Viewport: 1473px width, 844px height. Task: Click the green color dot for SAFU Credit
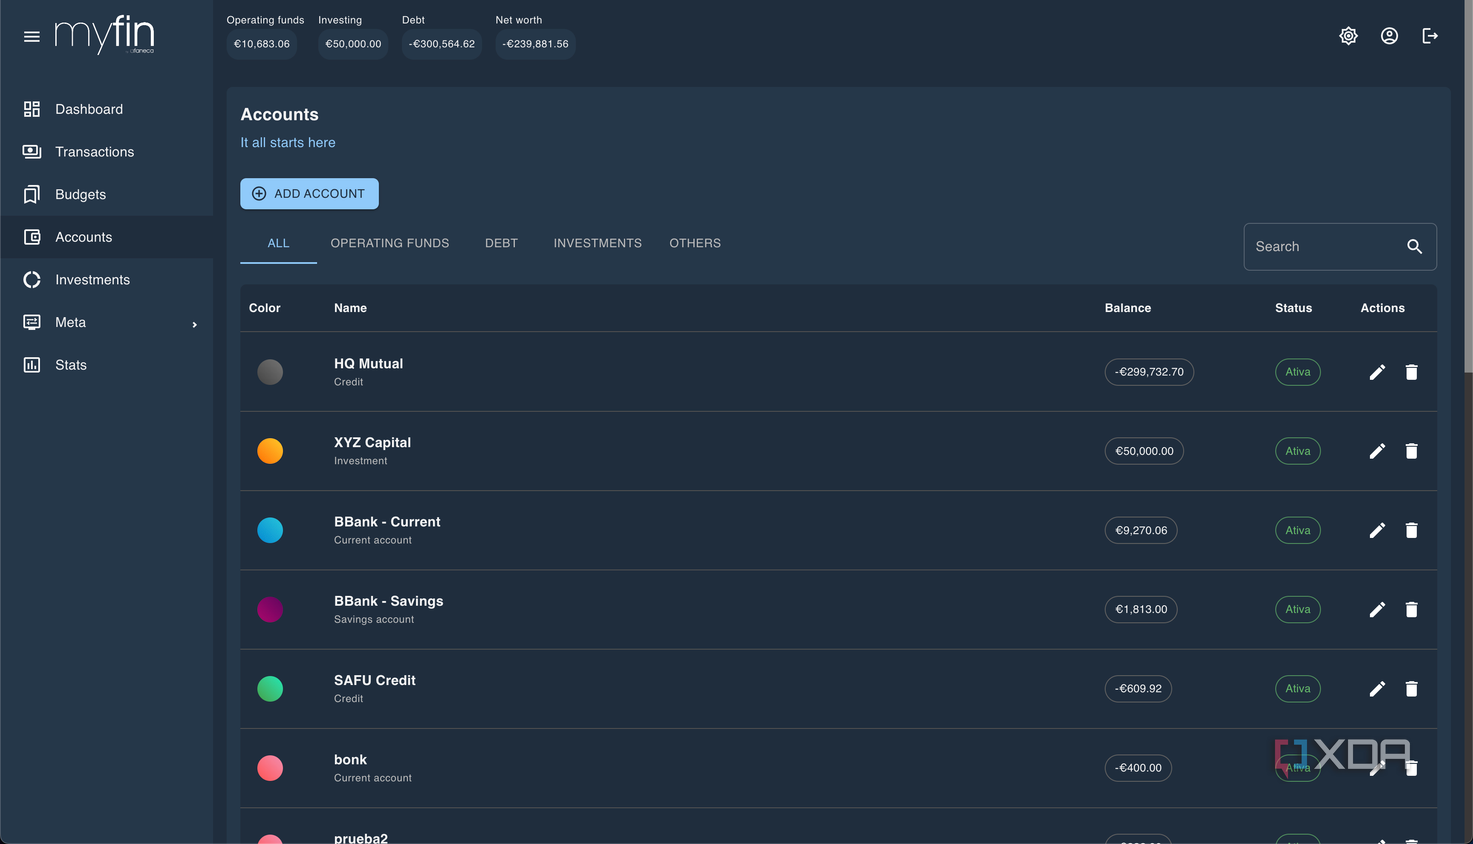coord(270,689)
